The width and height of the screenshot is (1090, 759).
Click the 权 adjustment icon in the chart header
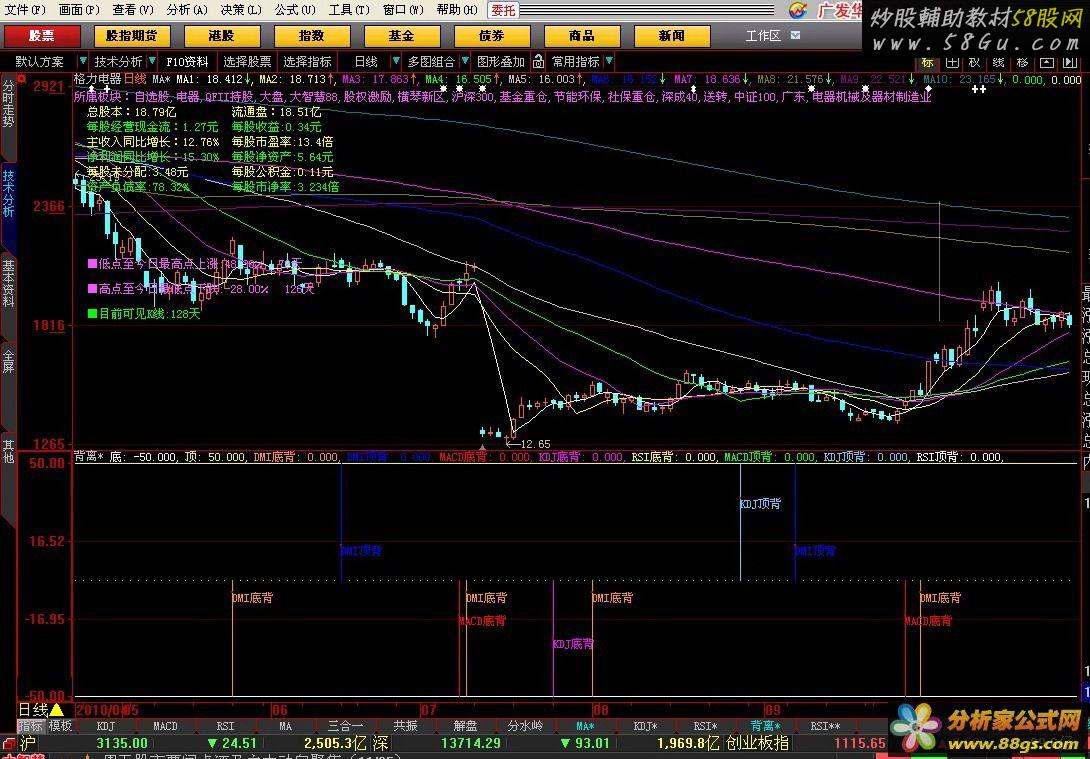pyautogui.click(x=974, y=62)
